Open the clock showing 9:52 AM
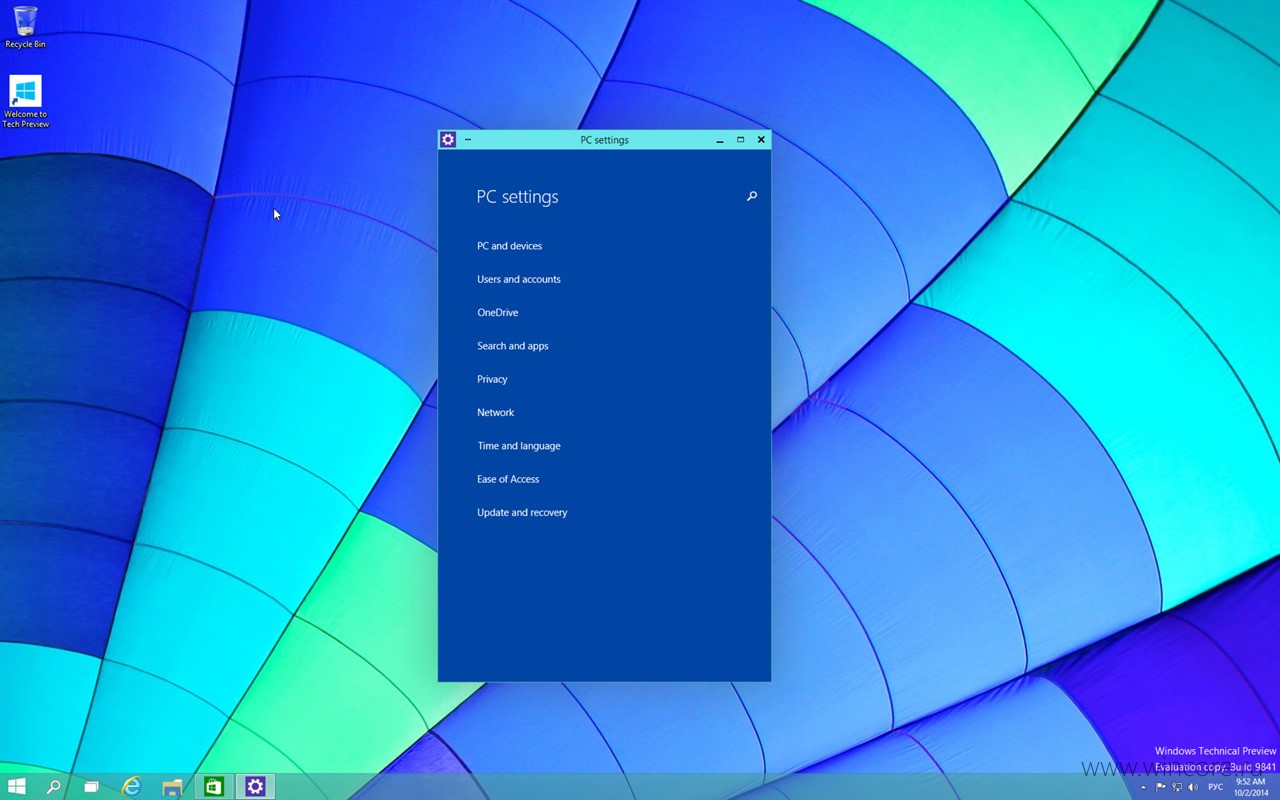 [1251, 787]
